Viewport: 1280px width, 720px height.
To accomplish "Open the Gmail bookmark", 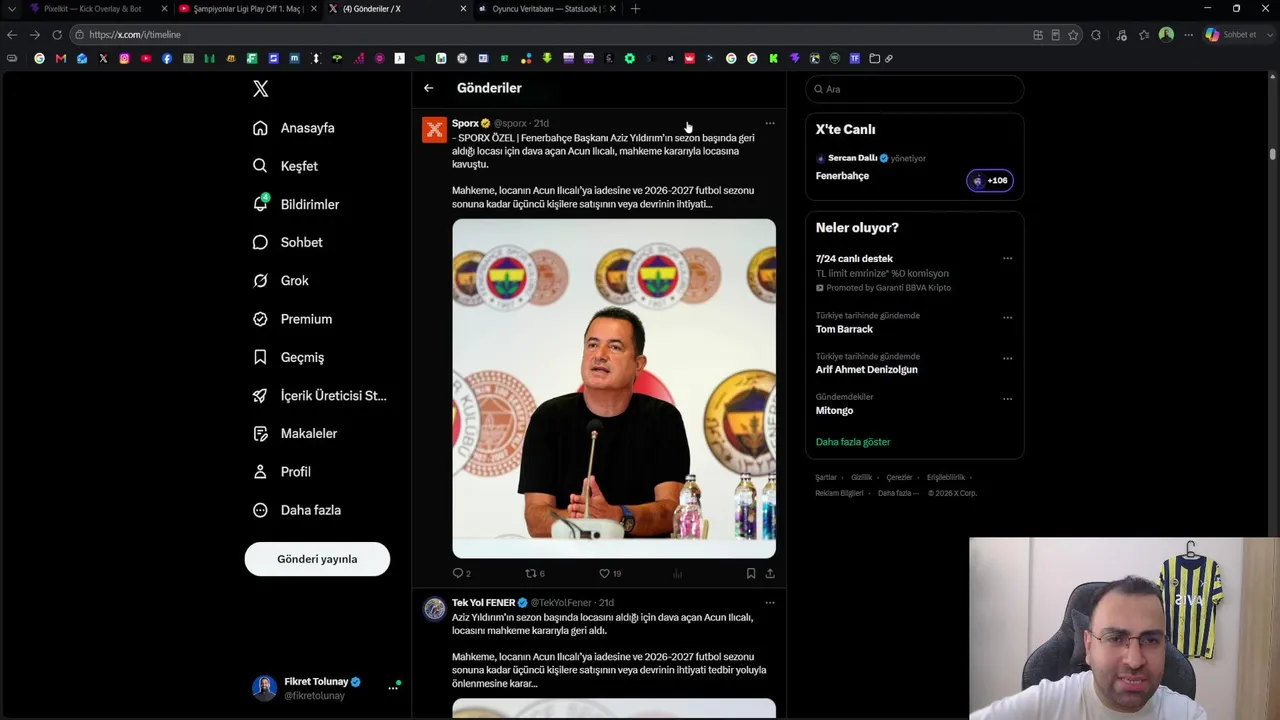I will [61, 59].
